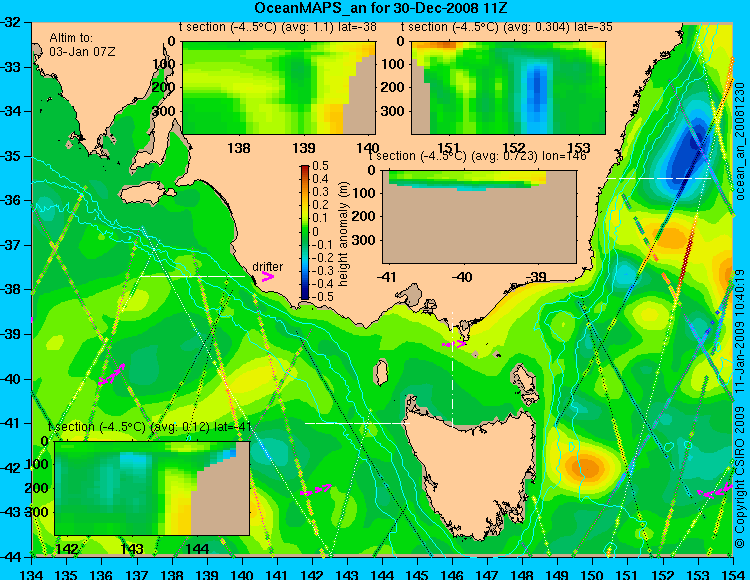The height and width of the screenshot is (580, 750).
Task: Click the '© Copyright CSIRO 2009' text
Action: (x=740, y=477)
